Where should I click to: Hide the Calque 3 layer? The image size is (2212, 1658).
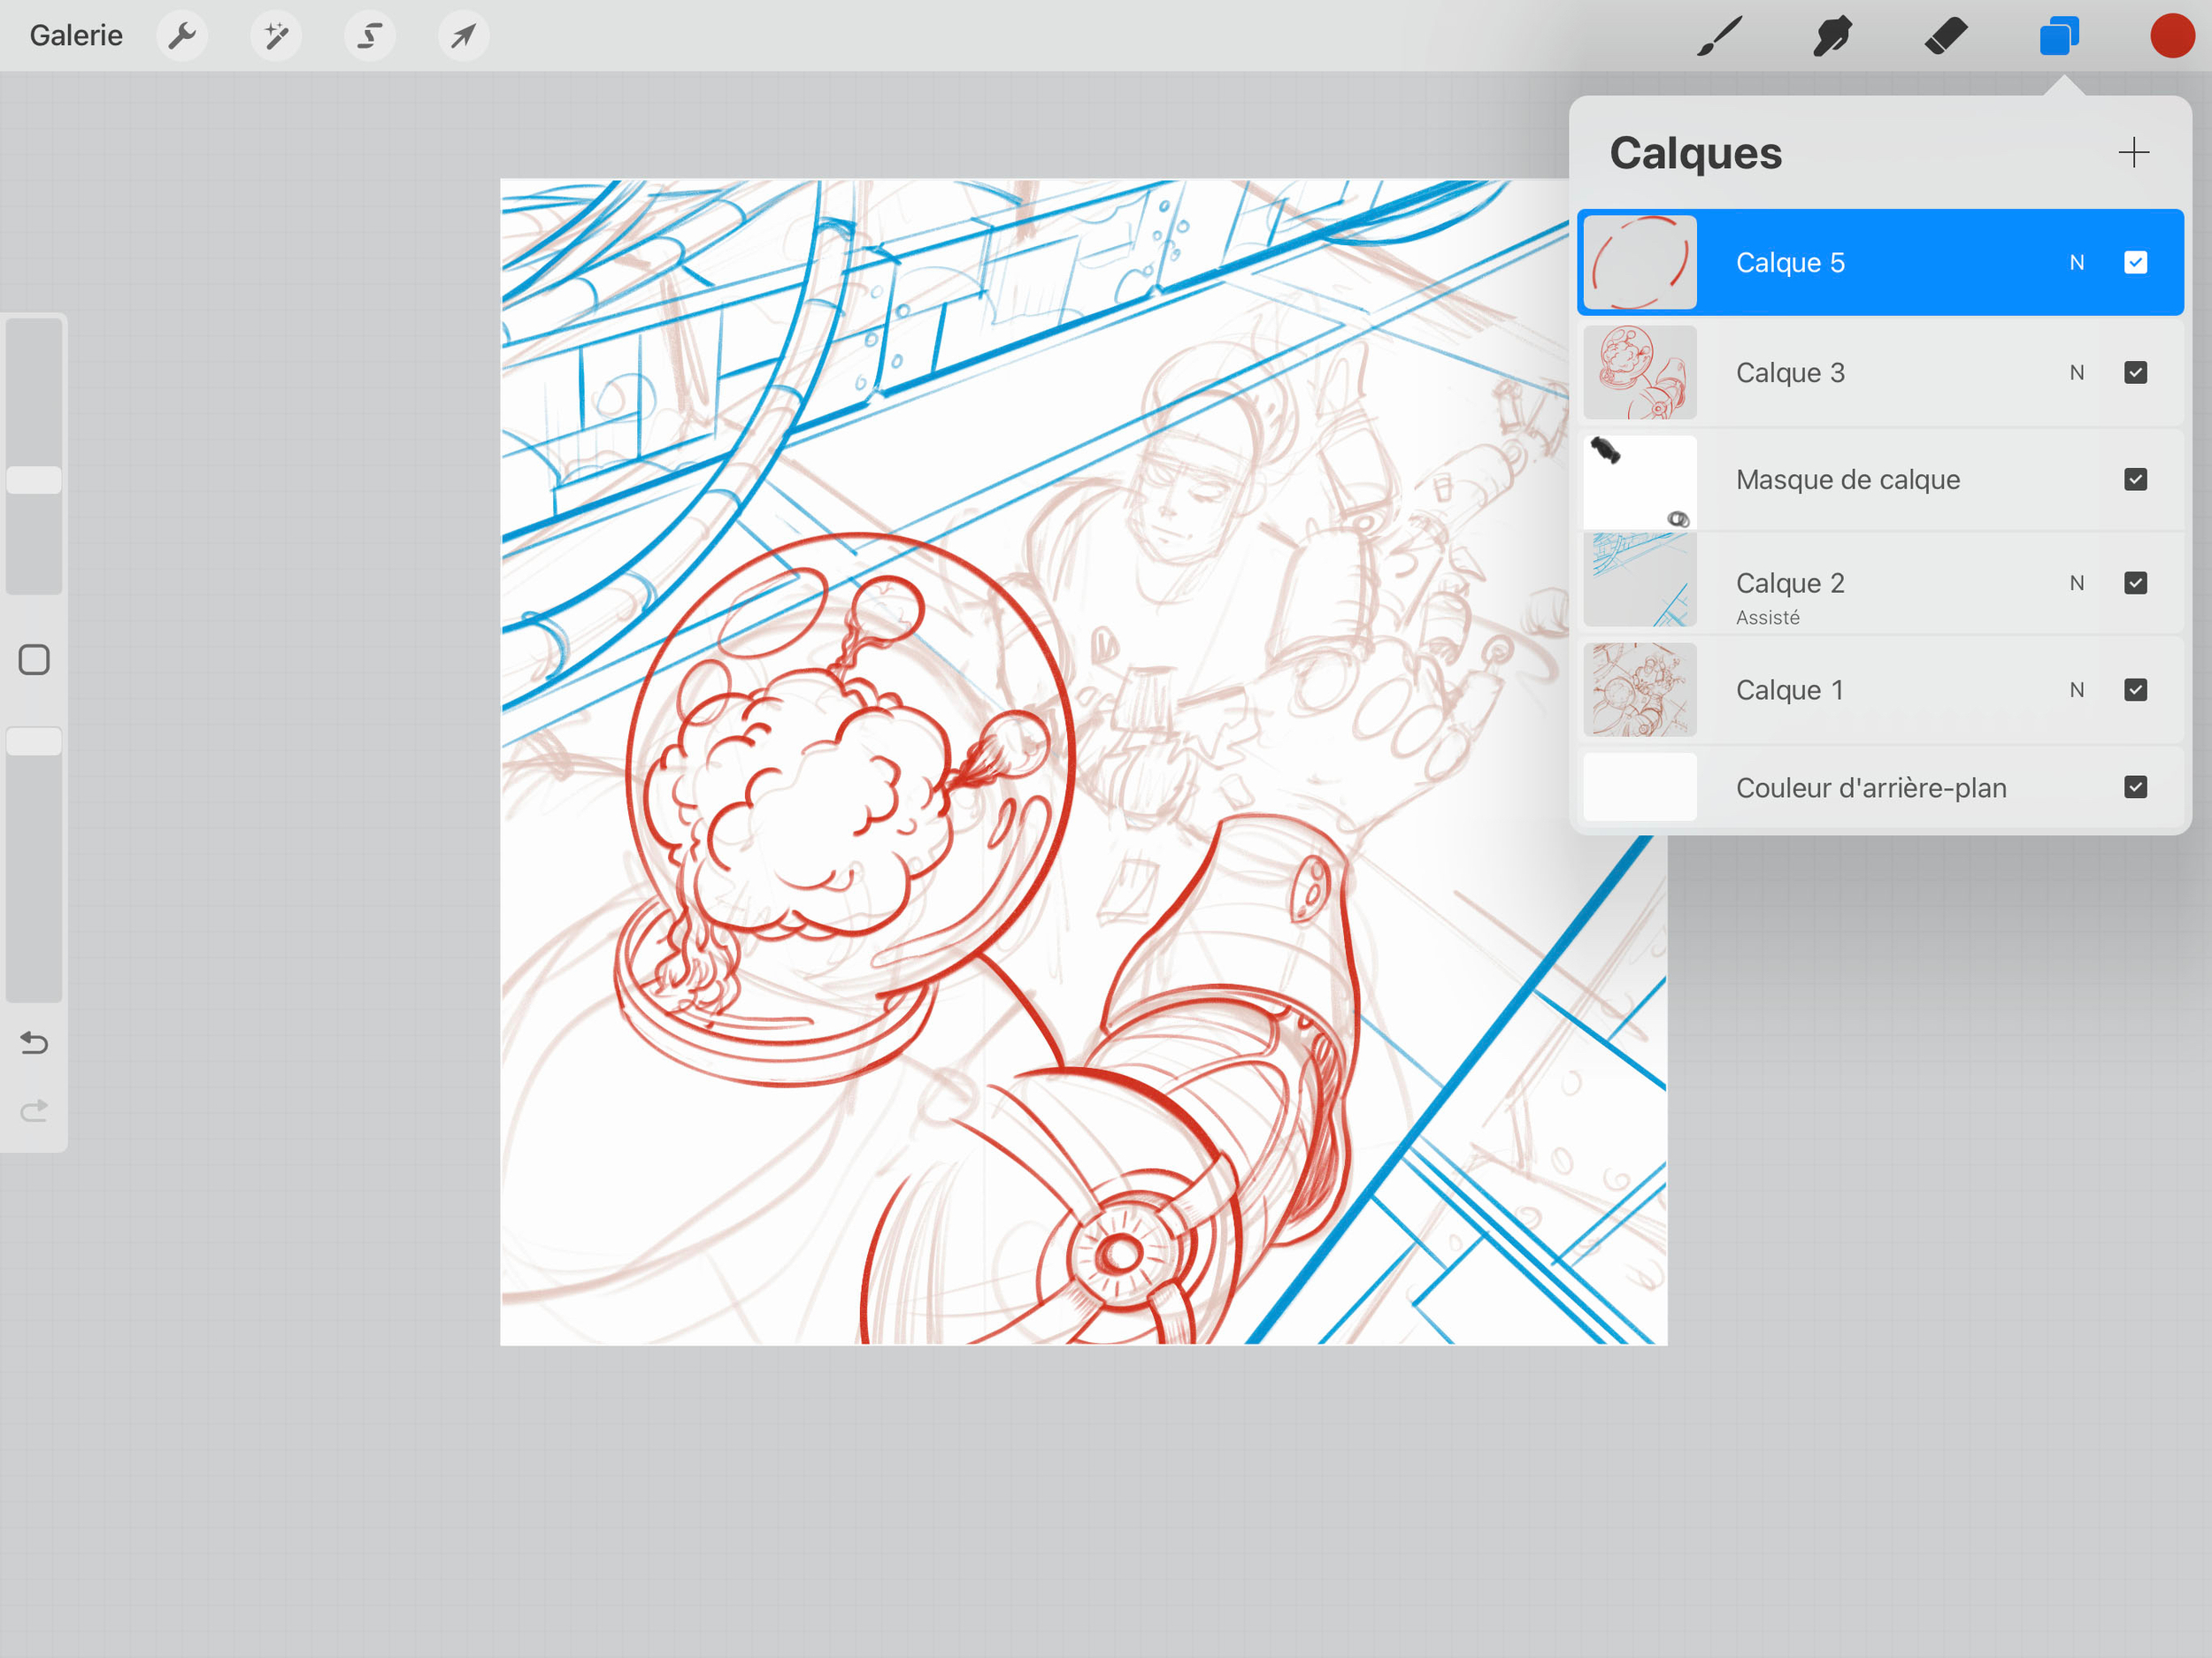(x=2135, y=372)
